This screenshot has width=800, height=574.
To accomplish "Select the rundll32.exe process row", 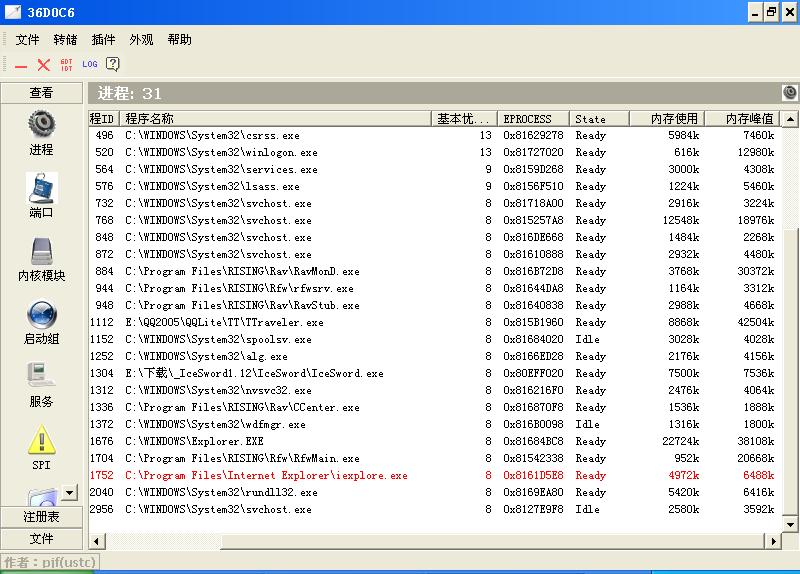I will (x=434, y=492).
